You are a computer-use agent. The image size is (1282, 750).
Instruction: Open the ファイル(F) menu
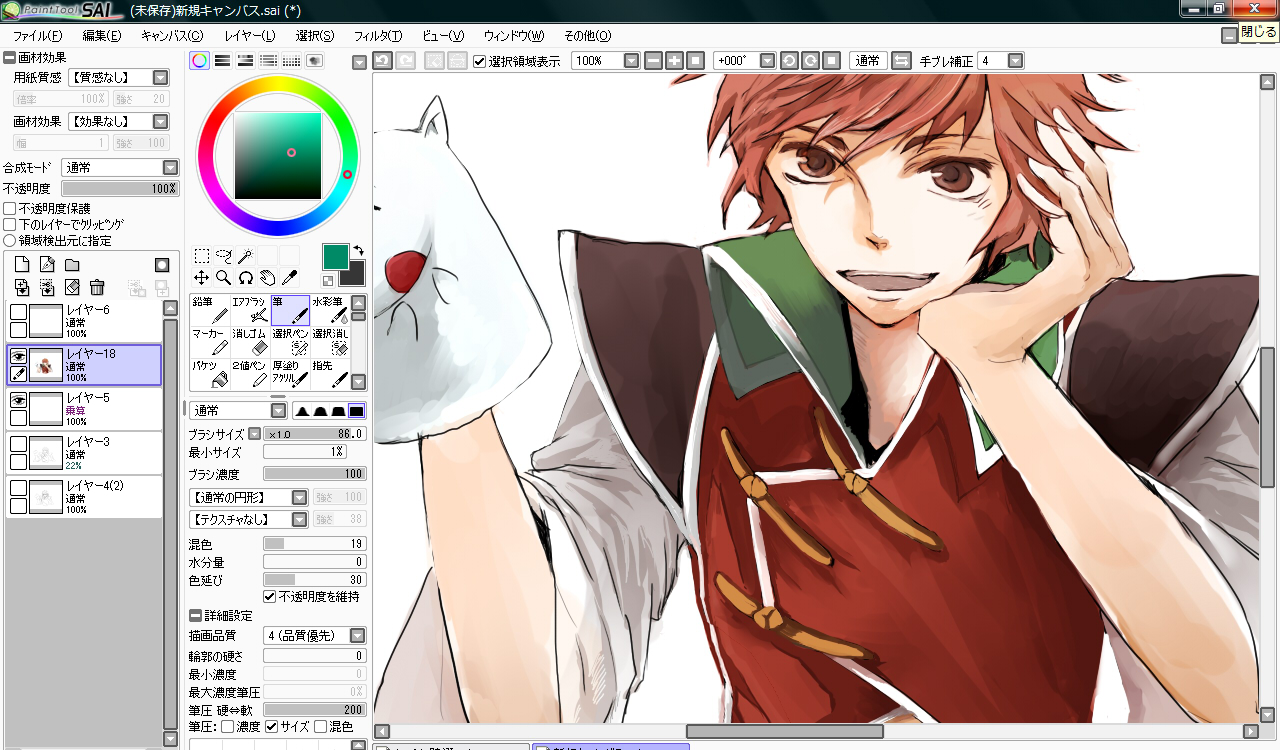coord(39,35)
